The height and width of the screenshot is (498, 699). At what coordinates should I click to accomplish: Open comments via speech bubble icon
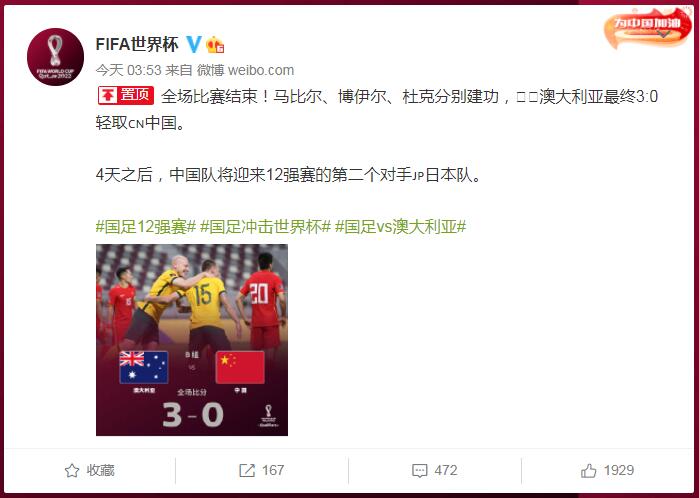pyautogui.click(x=419, y=471)
